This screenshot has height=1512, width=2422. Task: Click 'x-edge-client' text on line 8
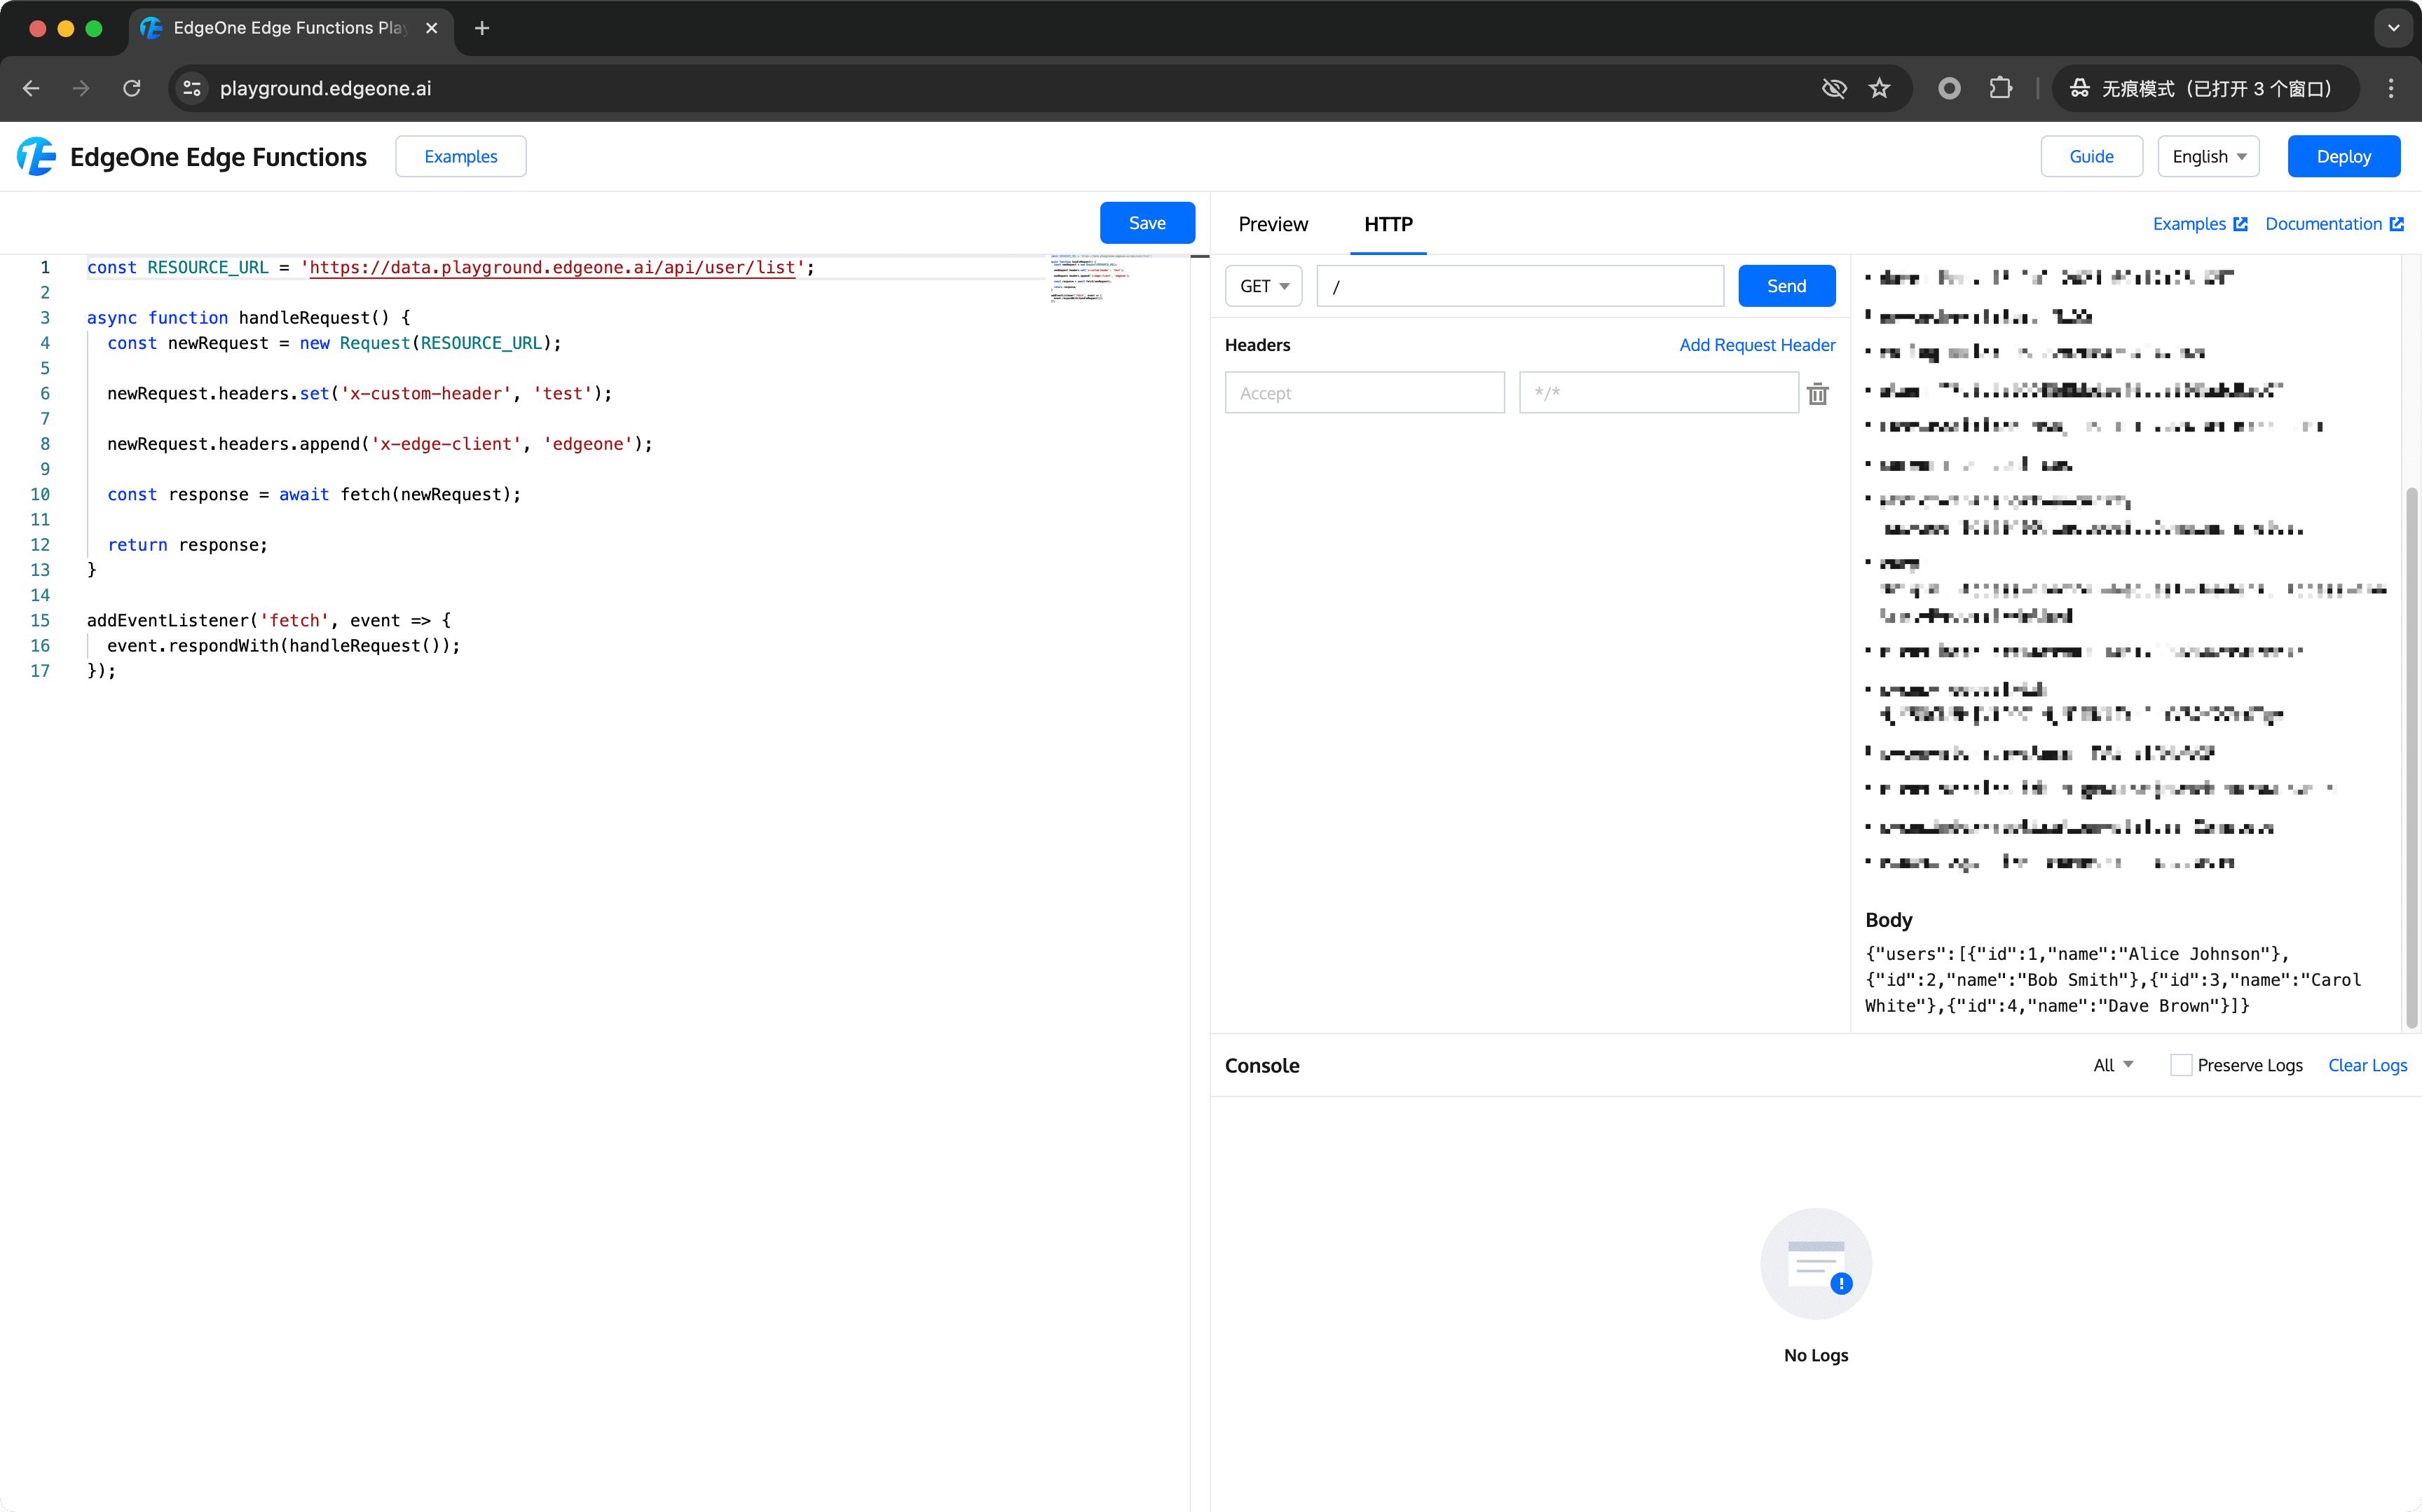pos(446,444)
